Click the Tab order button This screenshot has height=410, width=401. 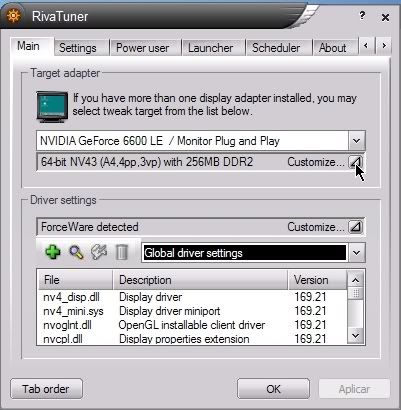(x=46, y=389)
